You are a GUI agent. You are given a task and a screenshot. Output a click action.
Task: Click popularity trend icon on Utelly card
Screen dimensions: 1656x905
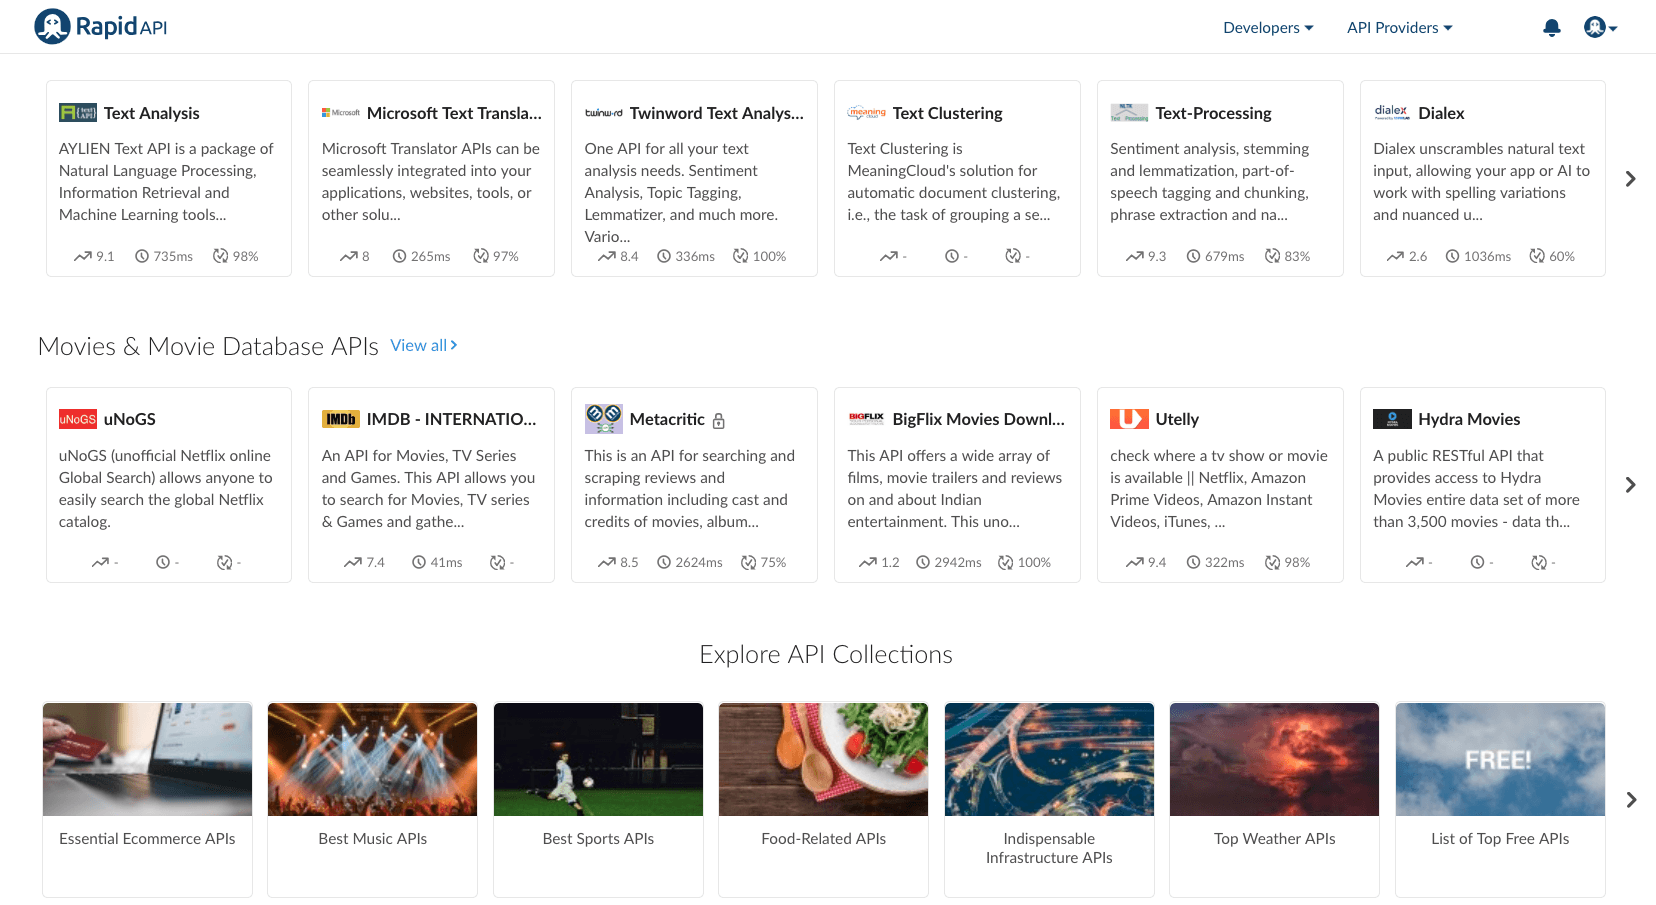(x=1134, y=563)
